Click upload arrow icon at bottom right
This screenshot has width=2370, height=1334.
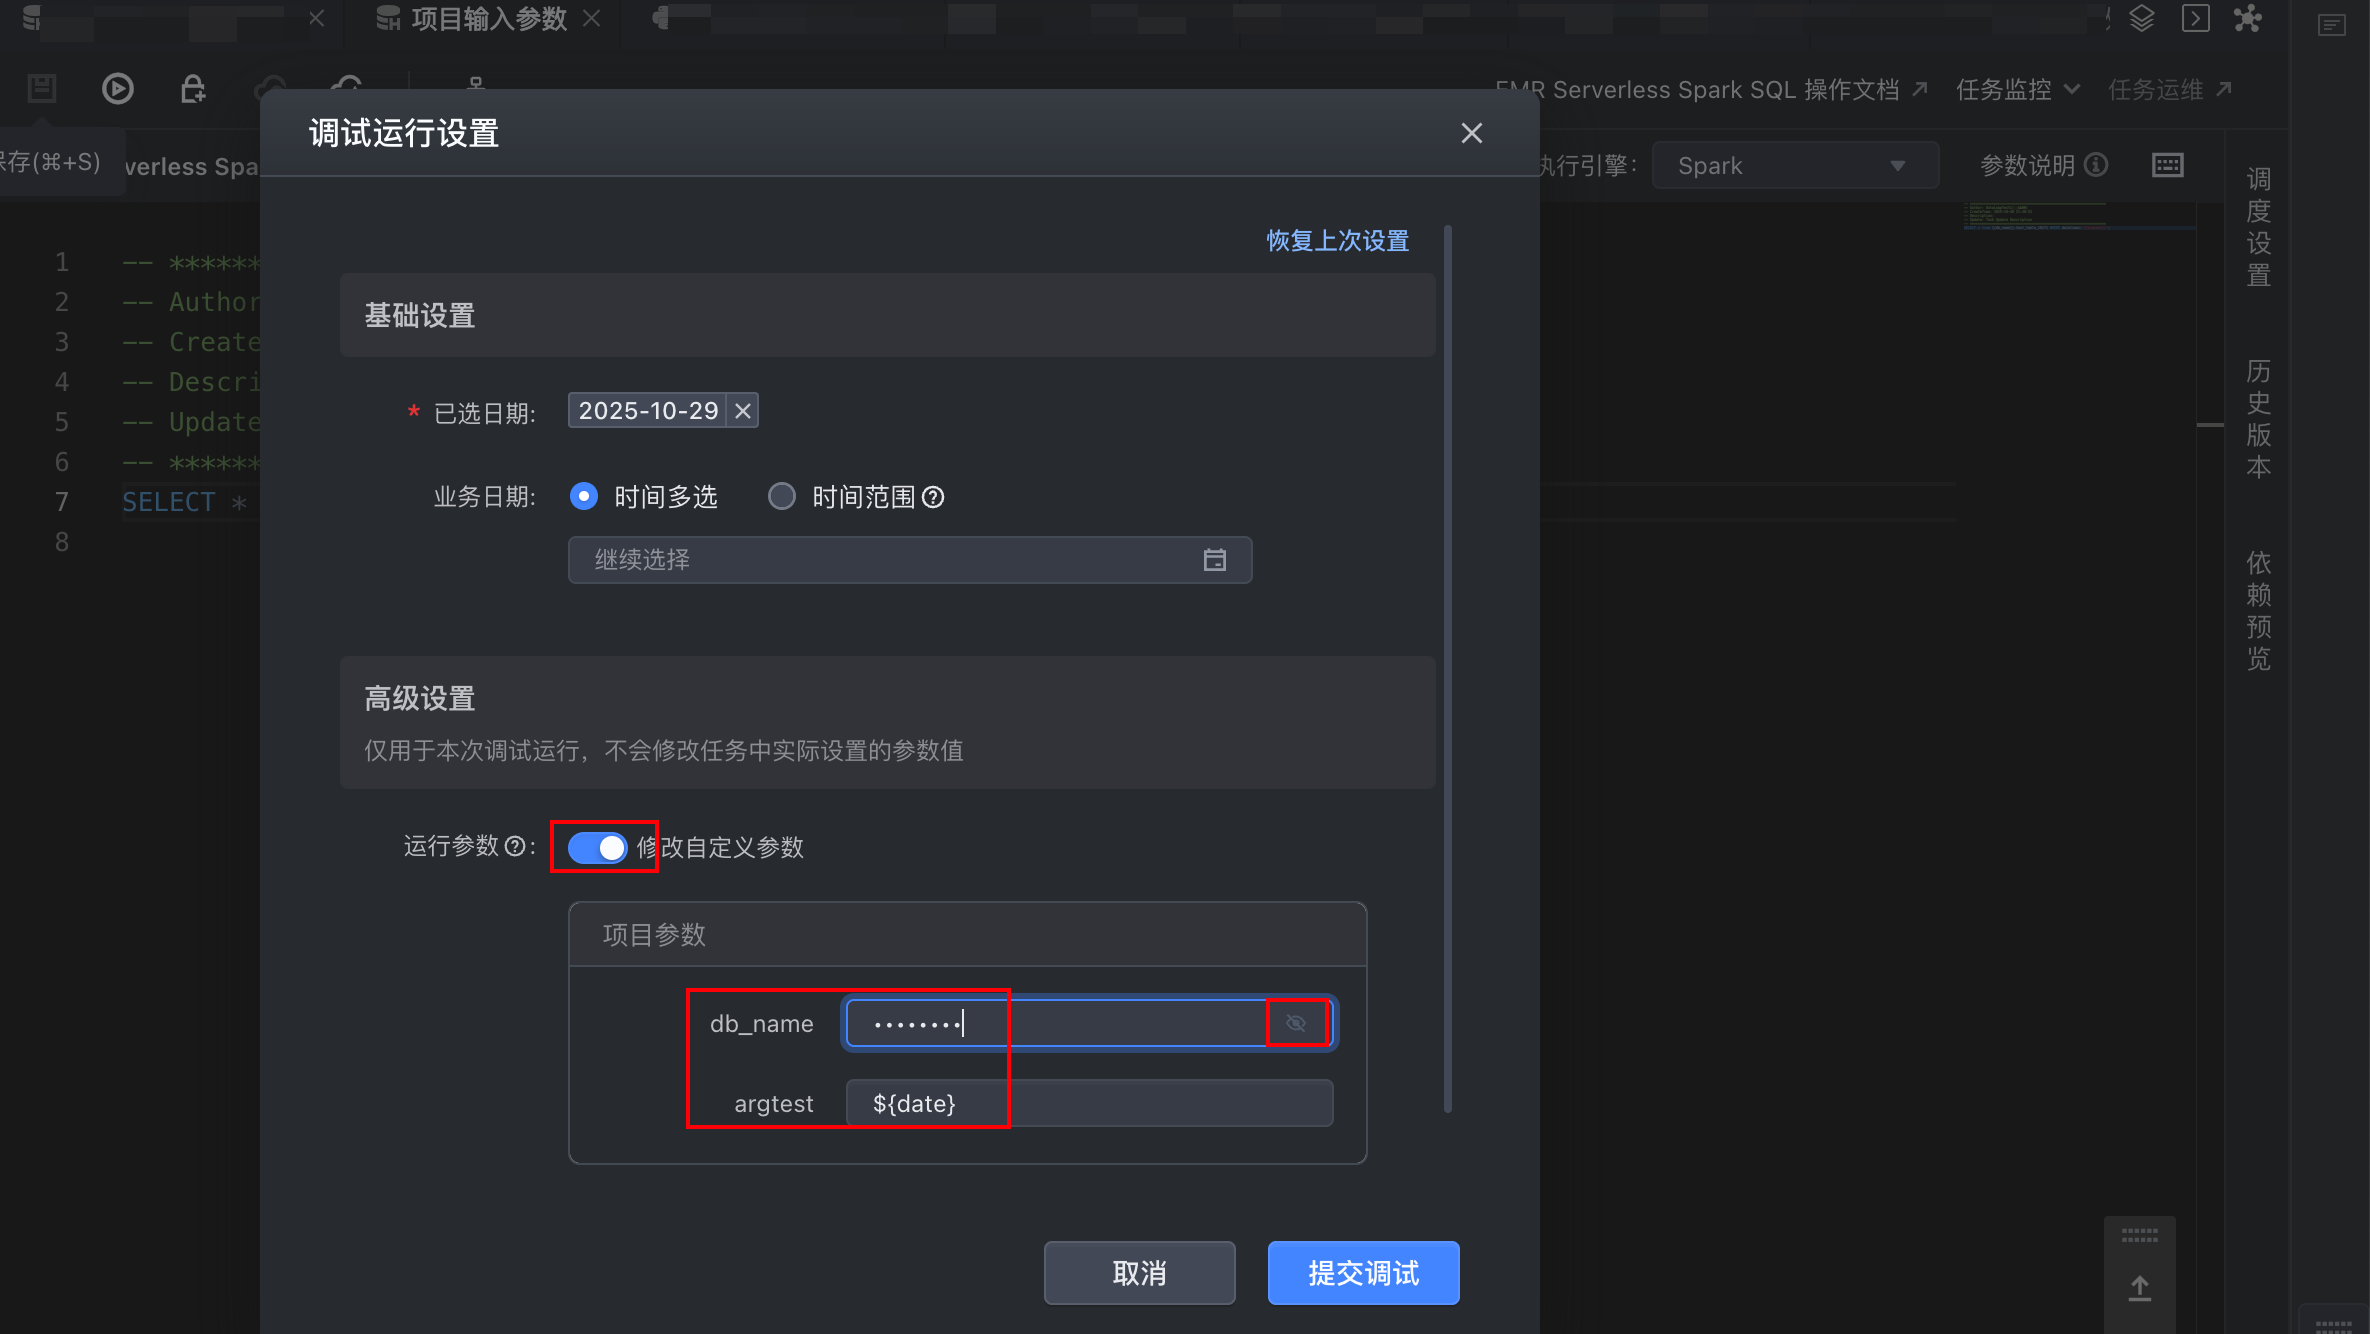pyautogui.click(x=2139, y=1288)
